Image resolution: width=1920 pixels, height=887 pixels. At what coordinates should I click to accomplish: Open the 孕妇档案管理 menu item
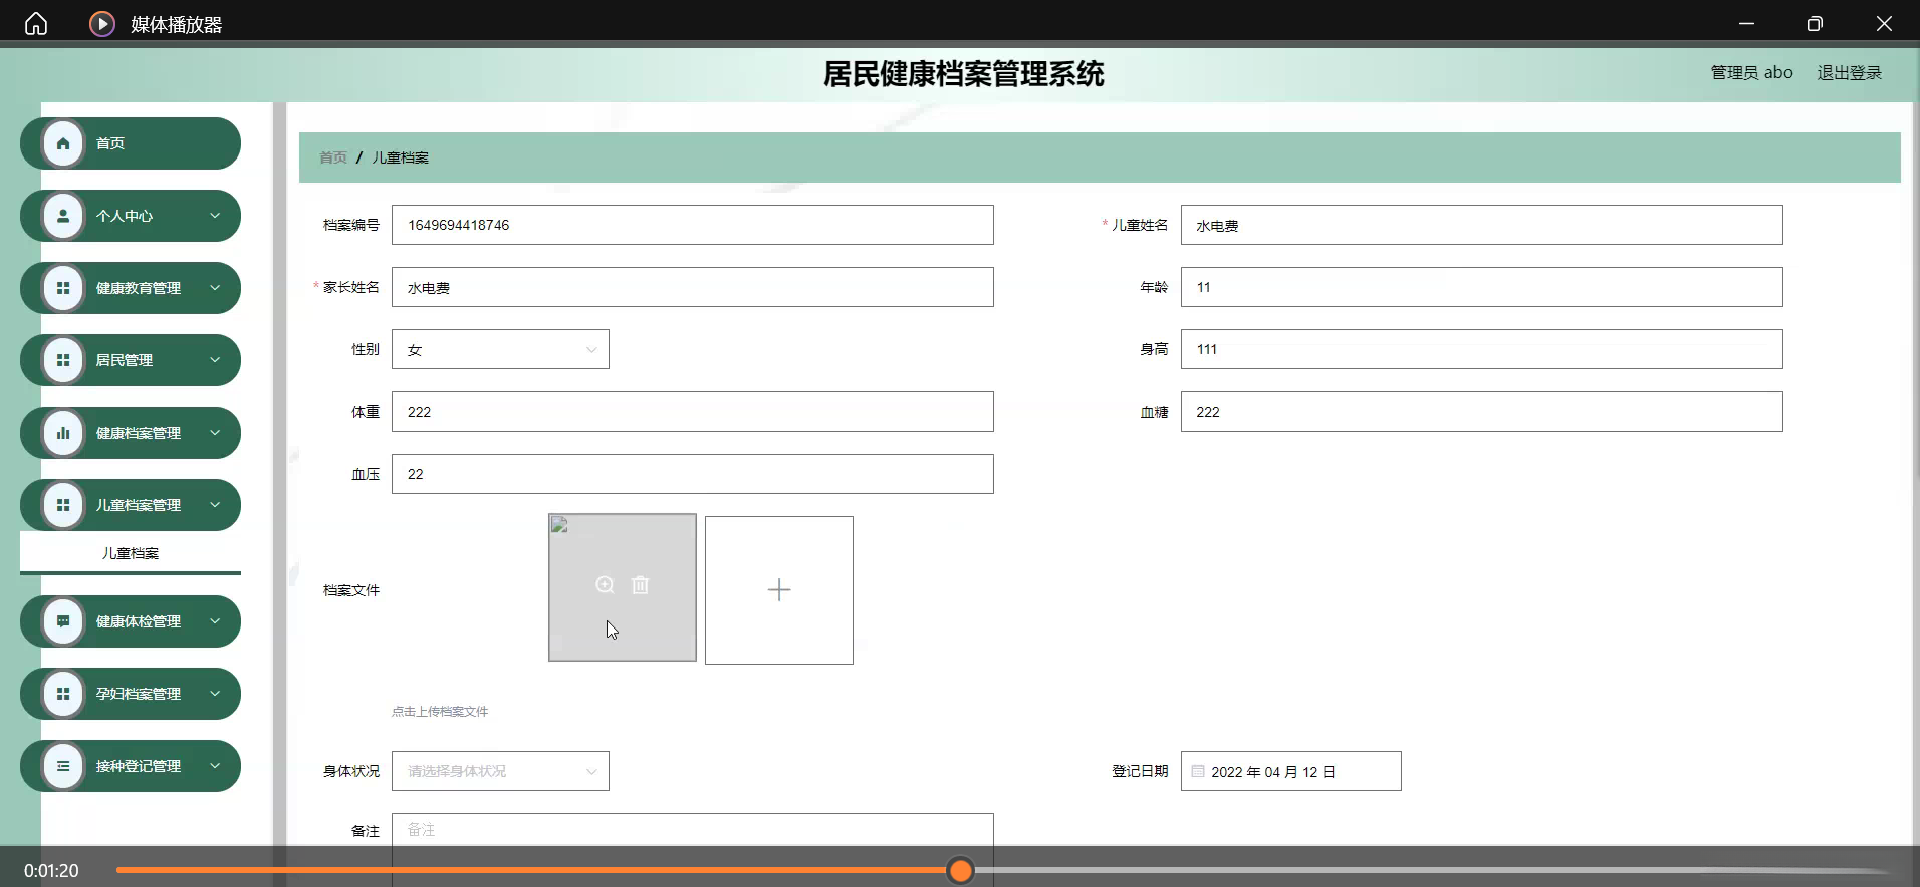(x=130, y=694)
